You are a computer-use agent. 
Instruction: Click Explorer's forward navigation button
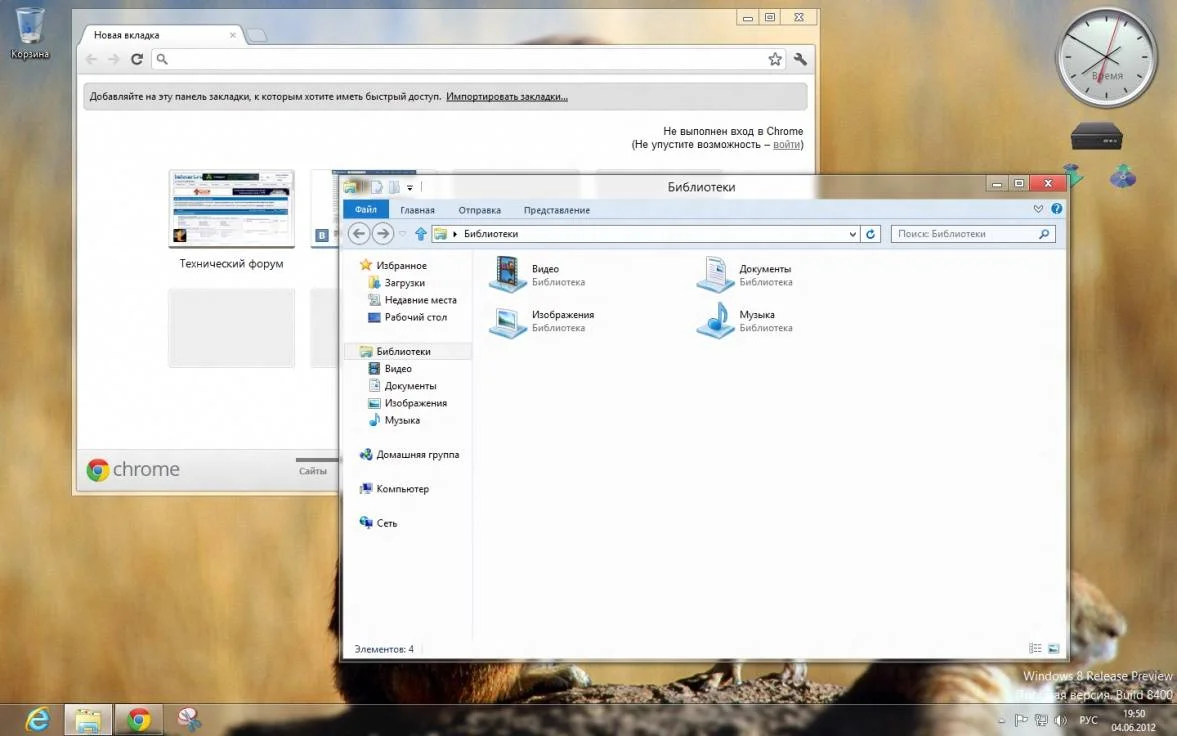tap(383, 234)
